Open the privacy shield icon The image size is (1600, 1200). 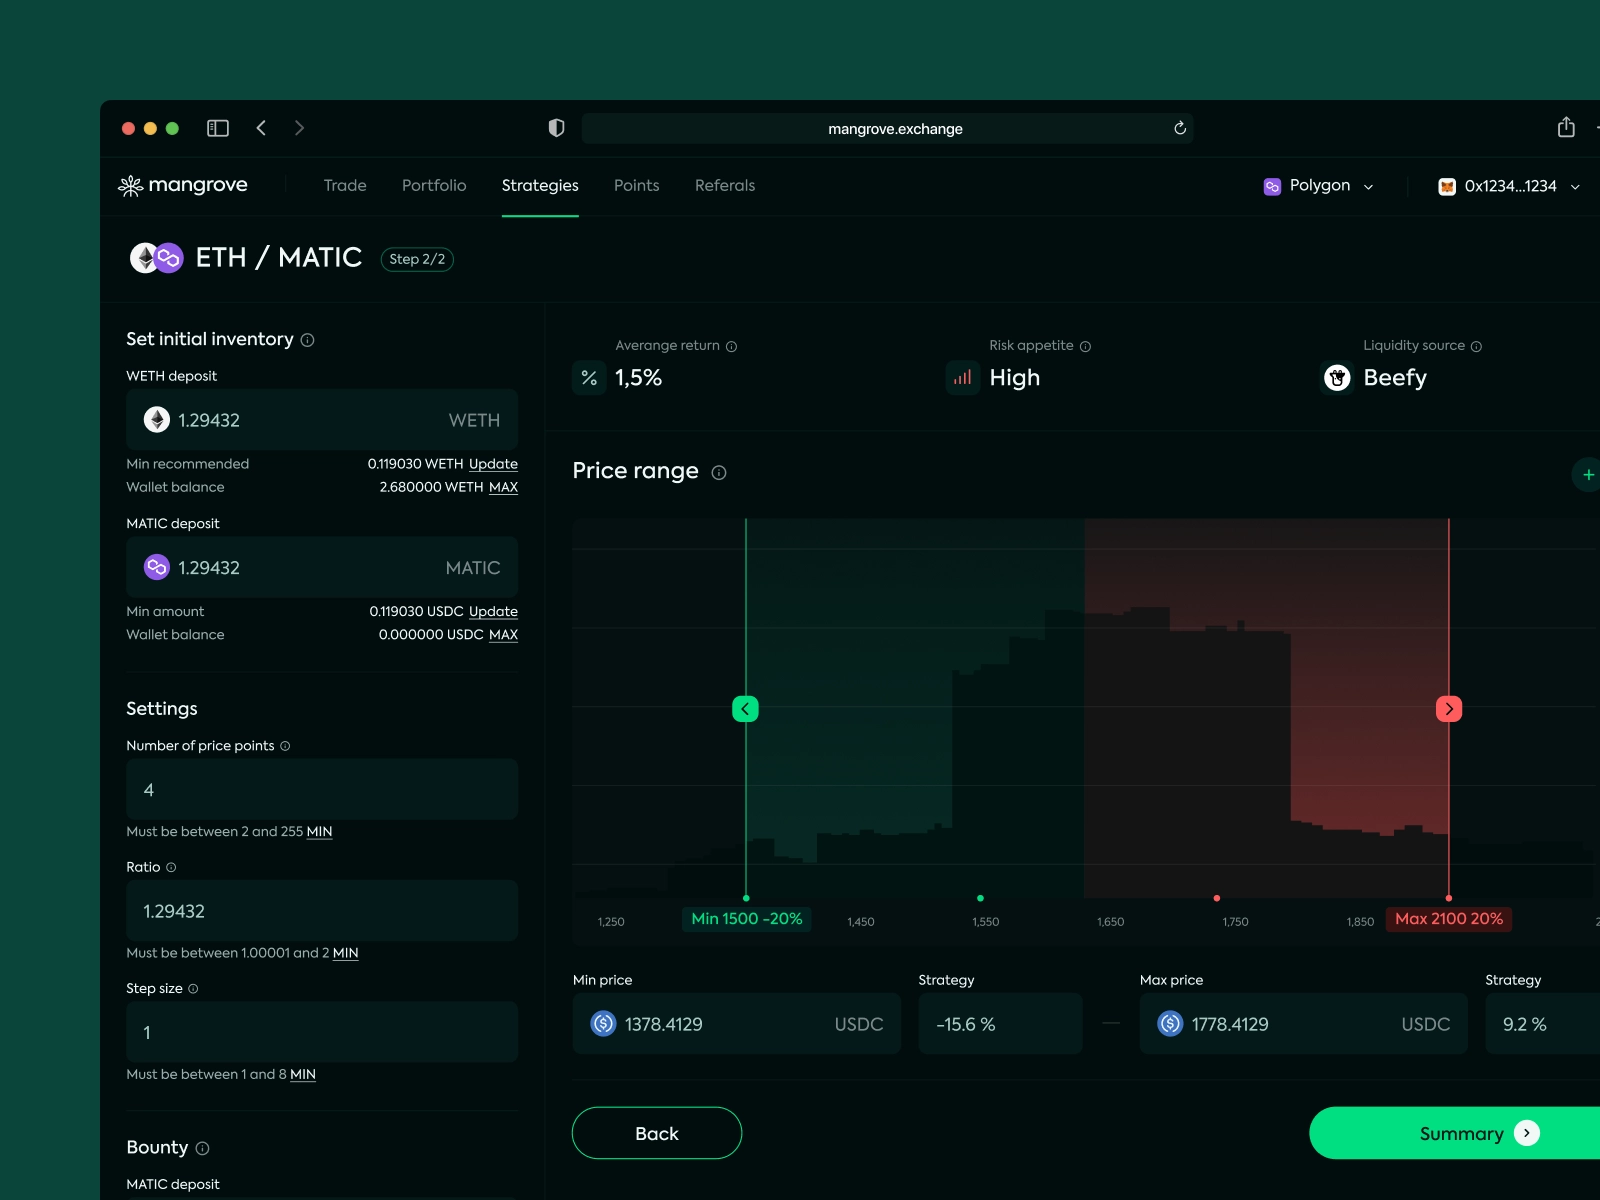tap(557, 128)
